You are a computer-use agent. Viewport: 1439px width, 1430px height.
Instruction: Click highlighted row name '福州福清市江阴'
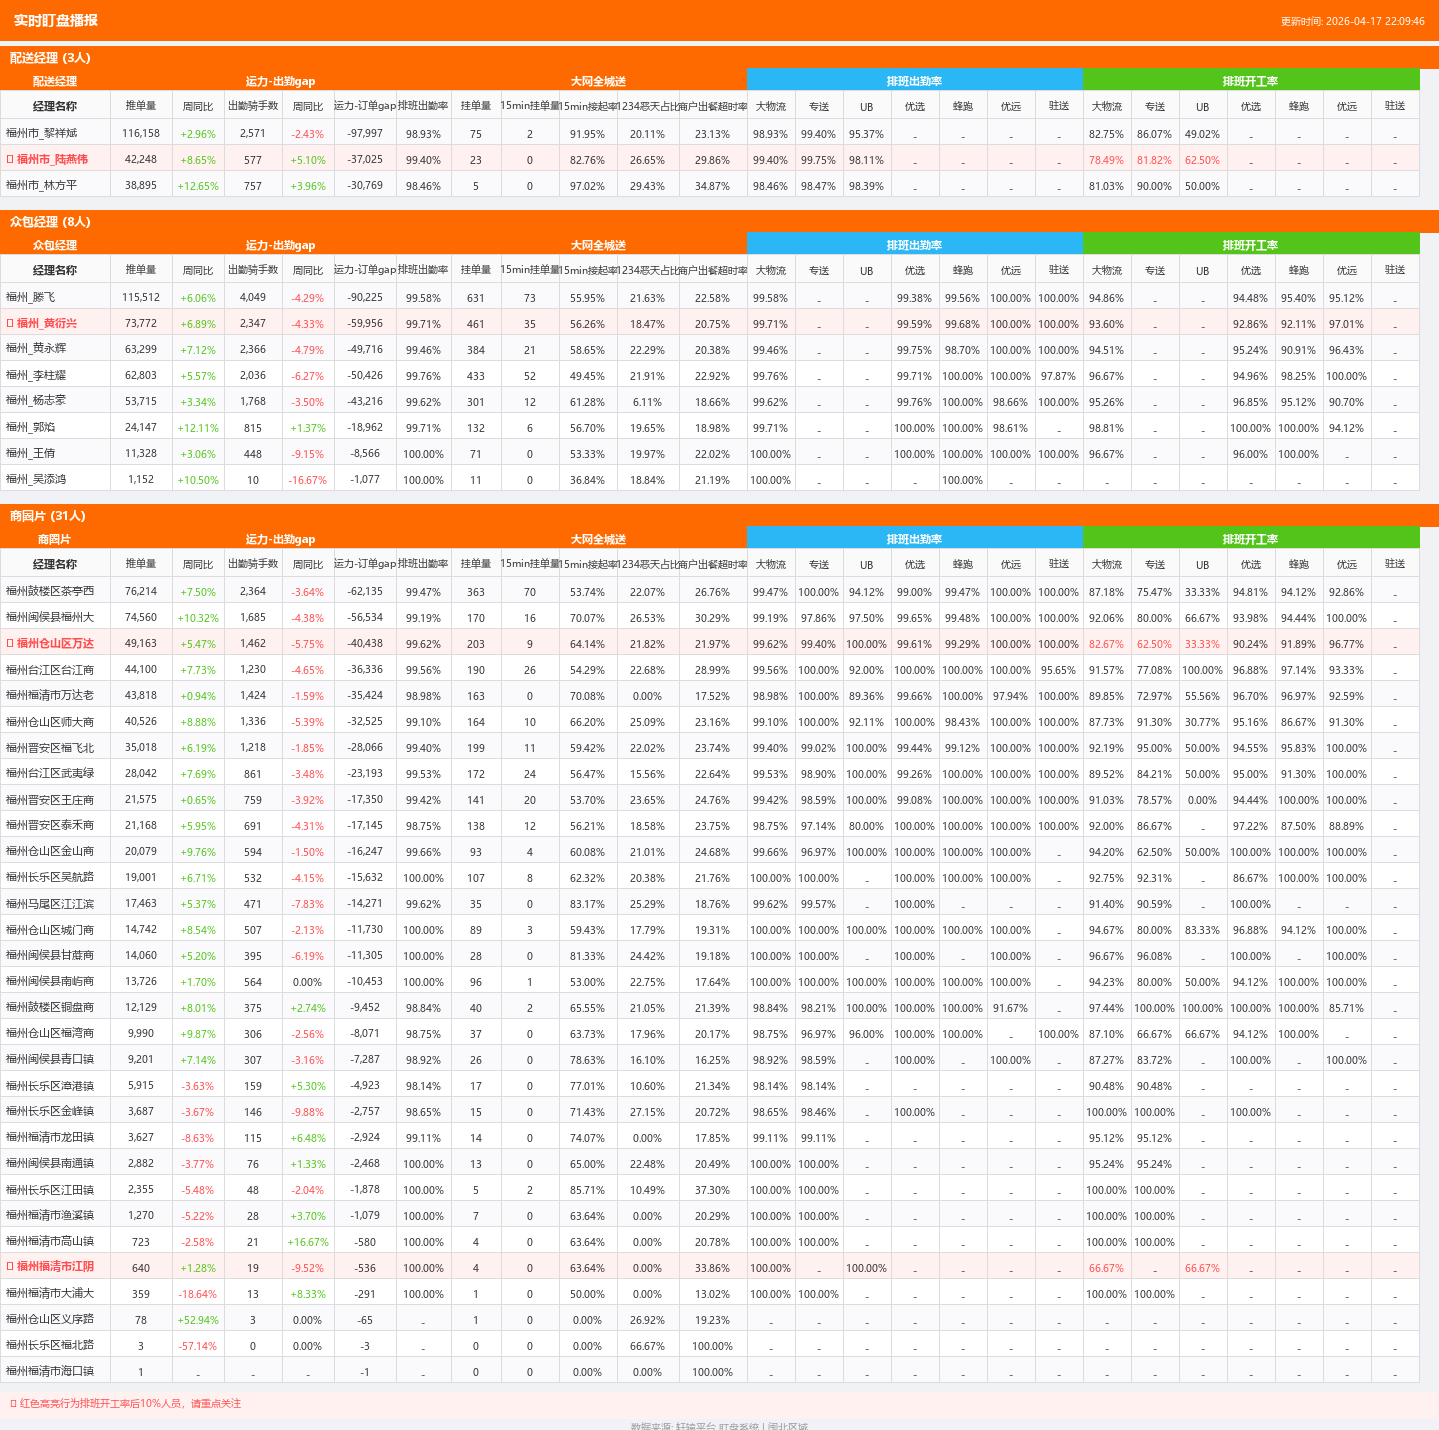pyautogui.click(x=55, y=1267)
